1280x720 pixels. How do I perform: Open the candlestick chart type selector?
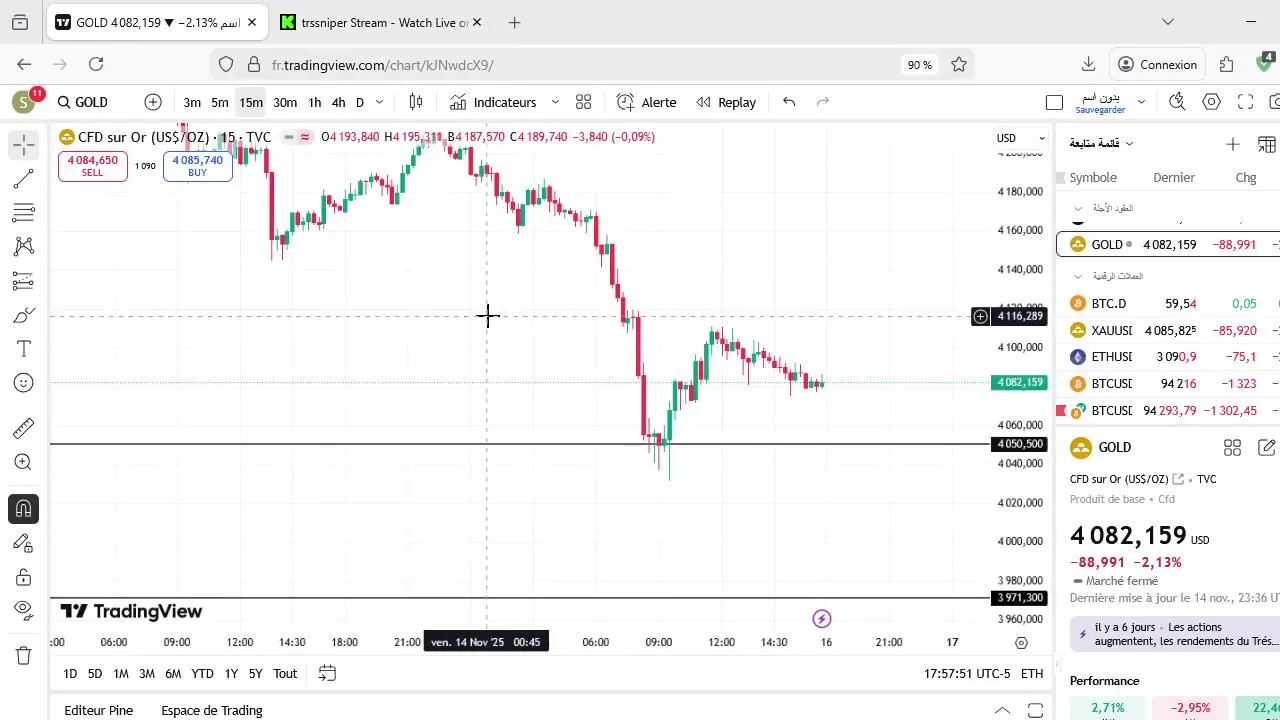(416, 102)
